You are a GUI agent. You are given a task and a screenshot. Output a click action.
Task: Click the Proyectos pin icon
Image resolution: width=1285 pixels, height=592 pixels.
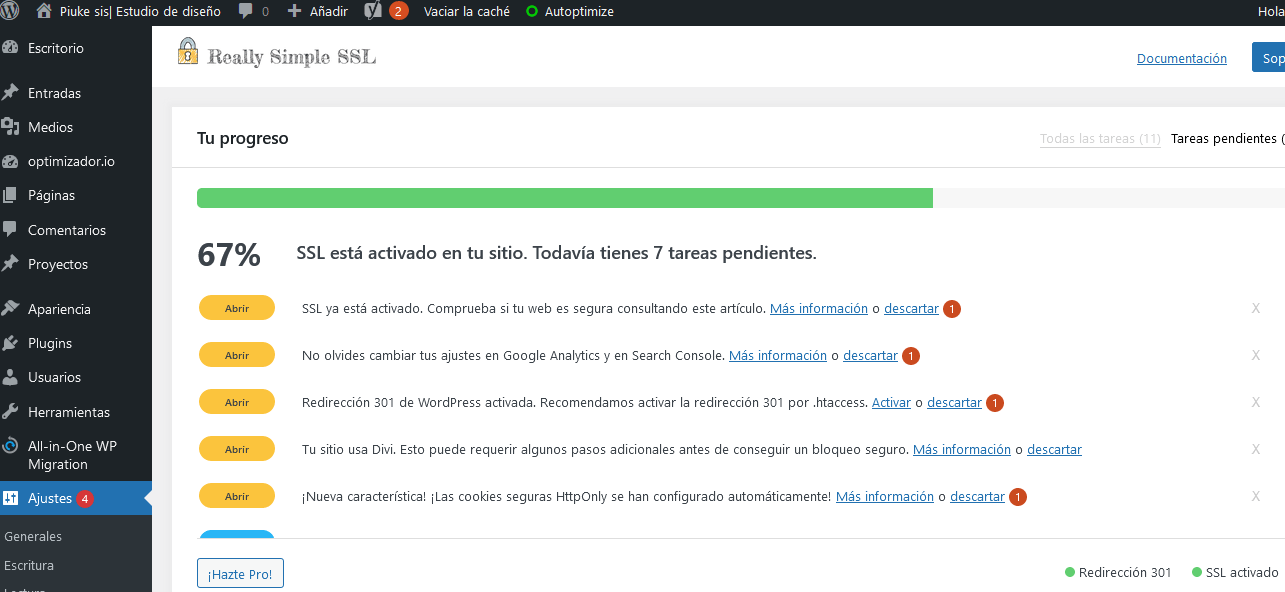point(10,264)
